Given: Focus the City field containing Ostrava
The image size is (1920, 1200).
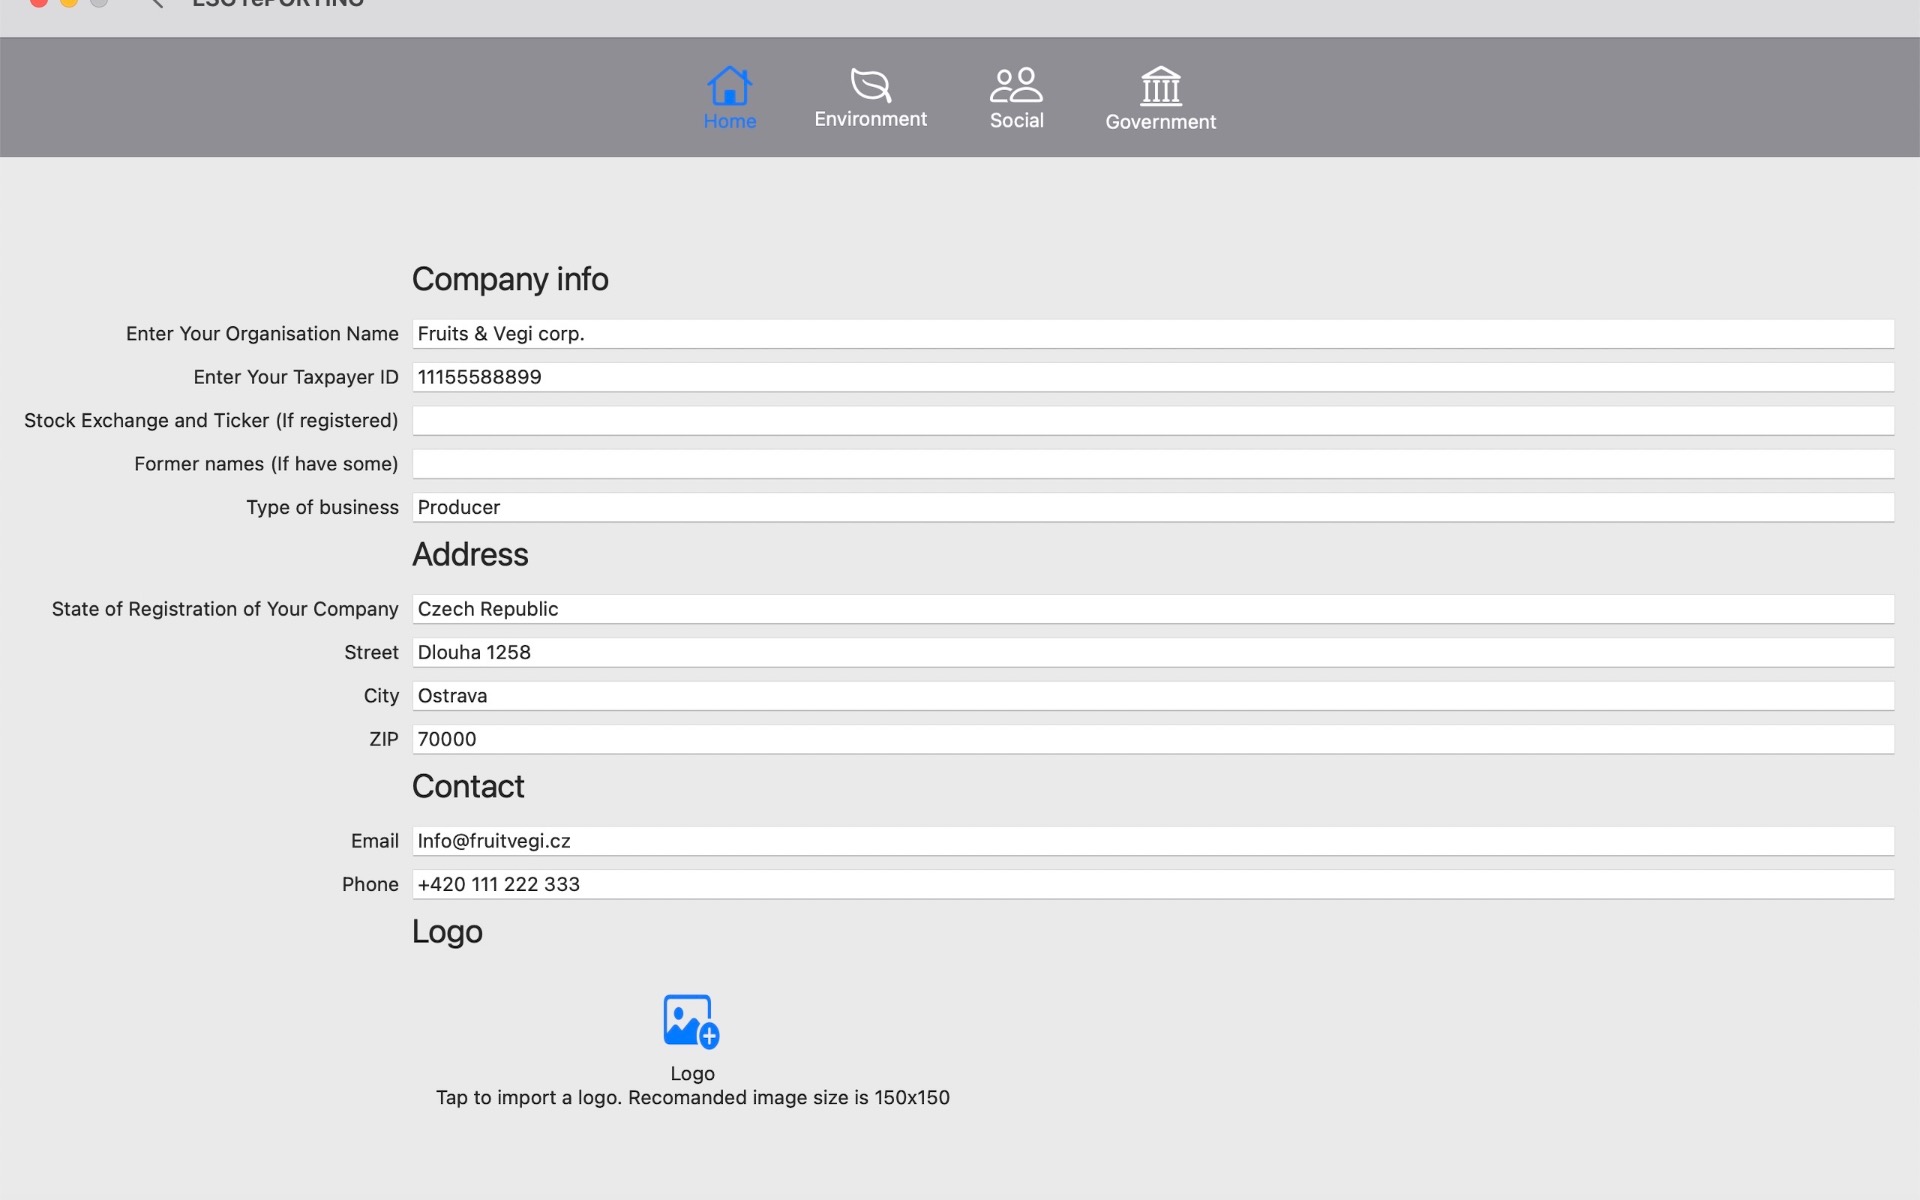Looking at the screenshot, I should pyautogui.click(x=1152, y=696).
